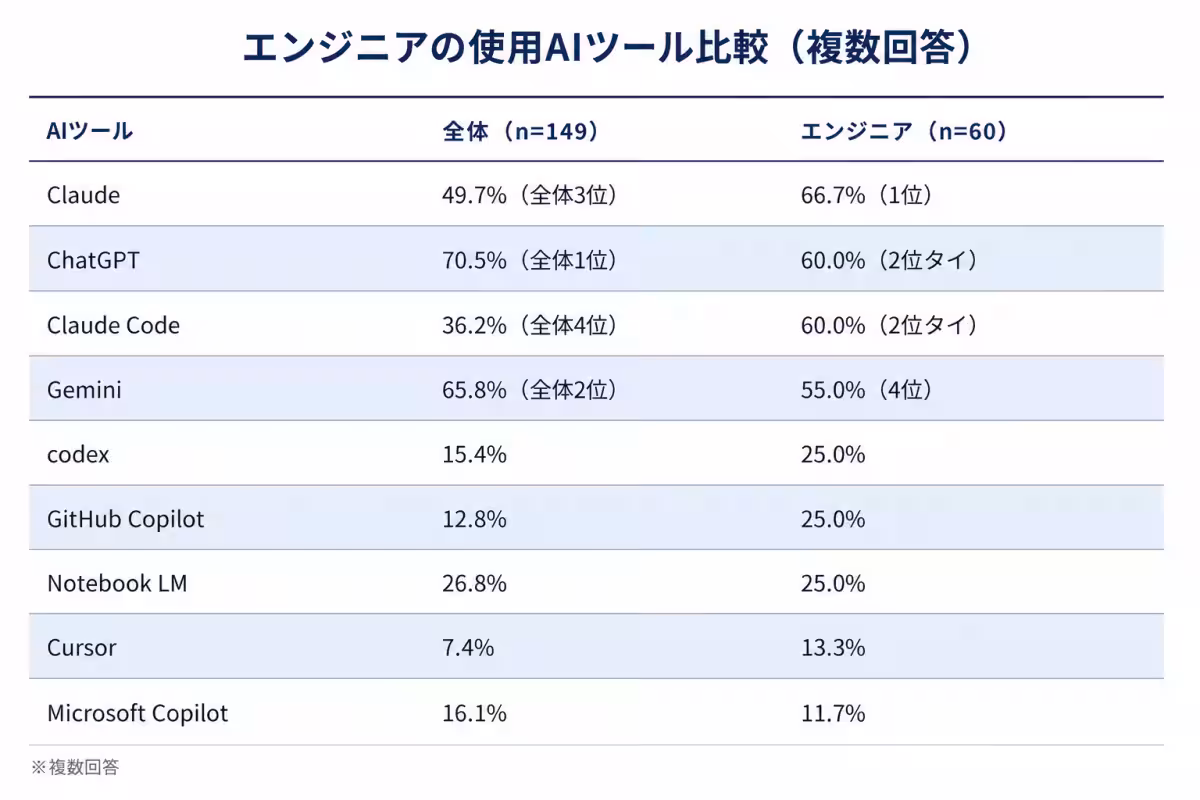Click the ※複数回答 footnote
This screenshot has height=800, width=1200.
74,767
